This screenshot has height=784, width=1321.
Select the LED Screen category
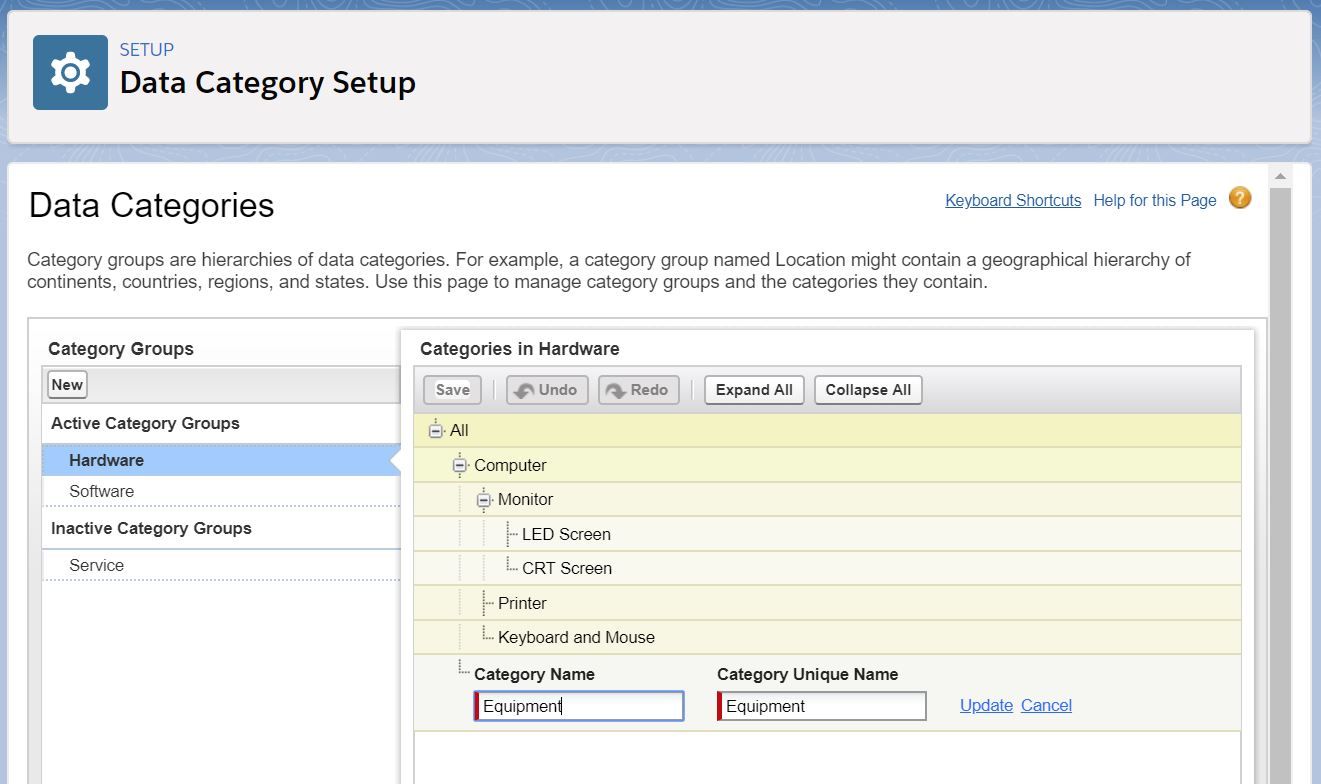(x=566, y=535)
